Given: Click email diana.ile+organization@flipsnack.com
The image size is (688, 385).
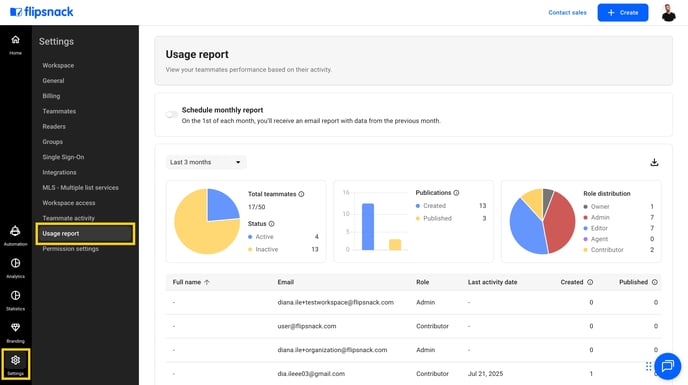Looking at the screenshot, I should pos(332,350).
